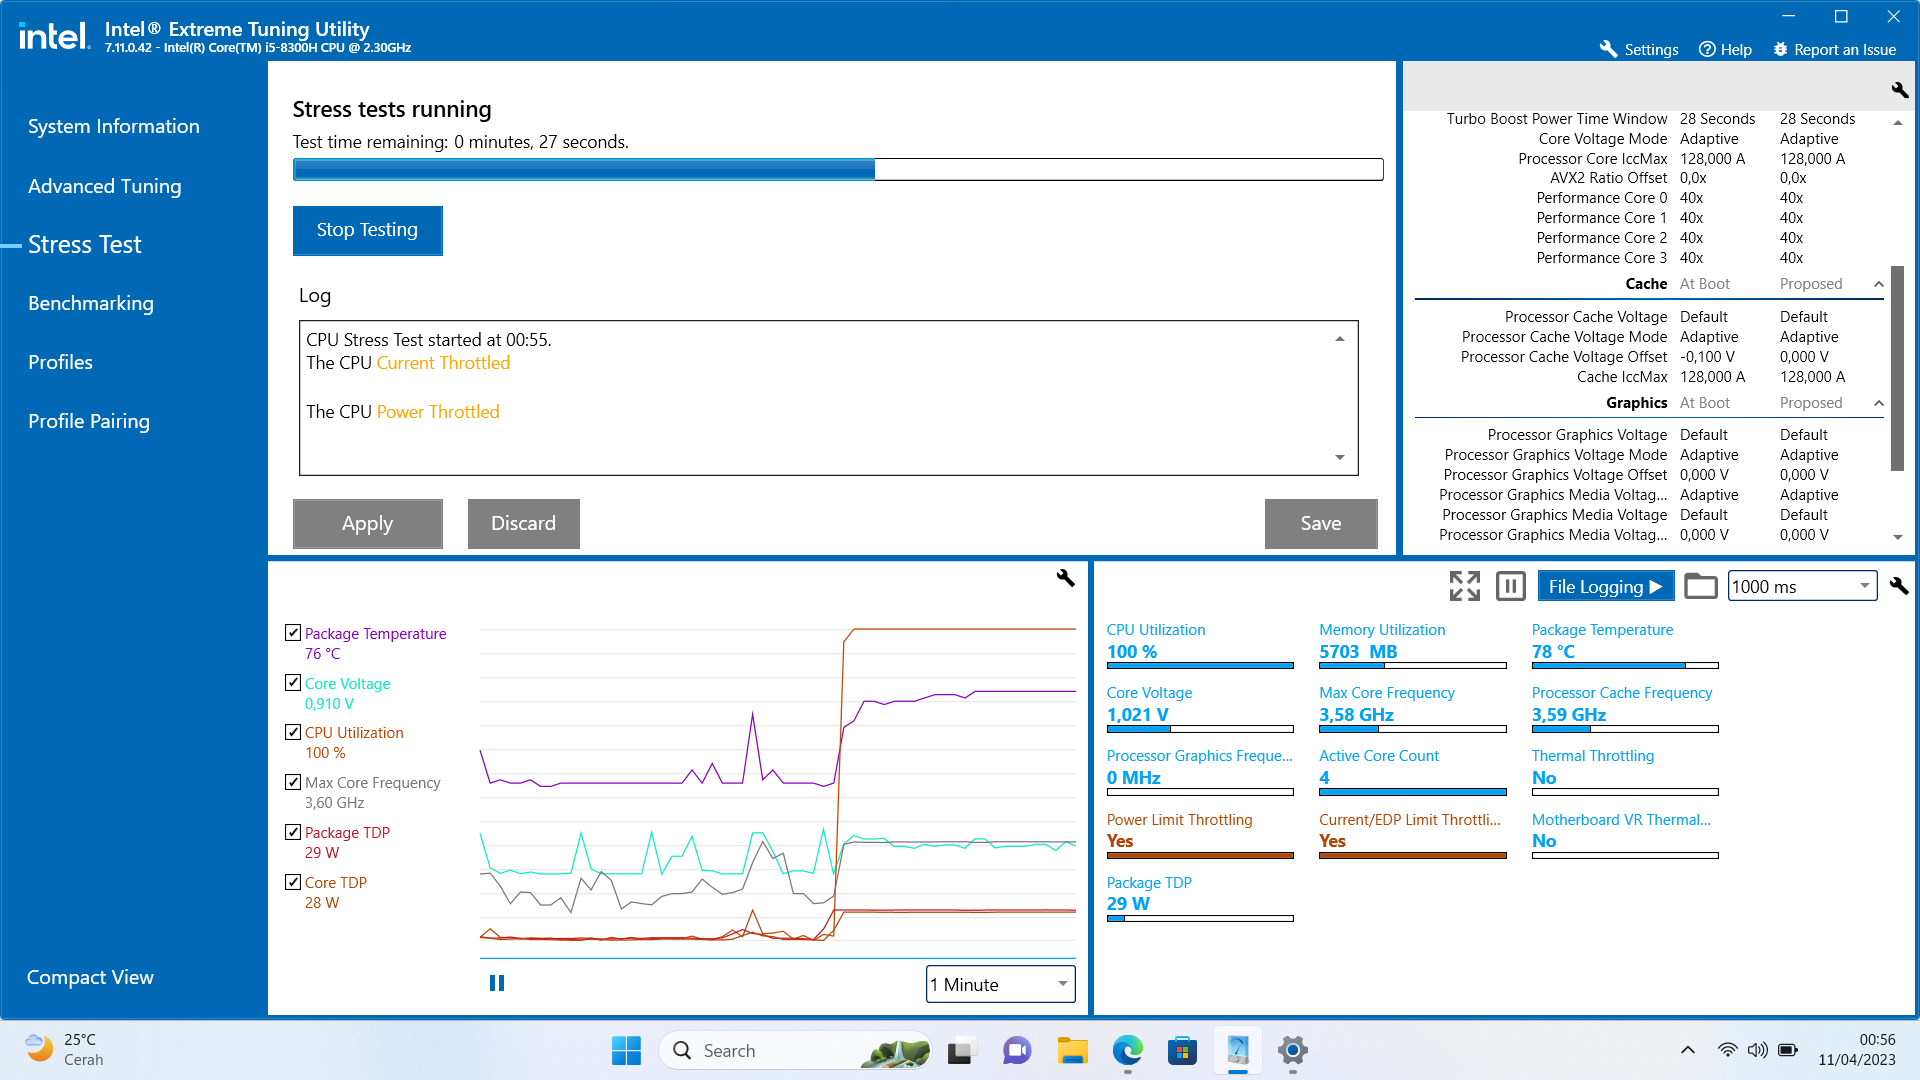
Task: Click the tuning panel vertical scrollbar thumb
Action: [1897, 367]
